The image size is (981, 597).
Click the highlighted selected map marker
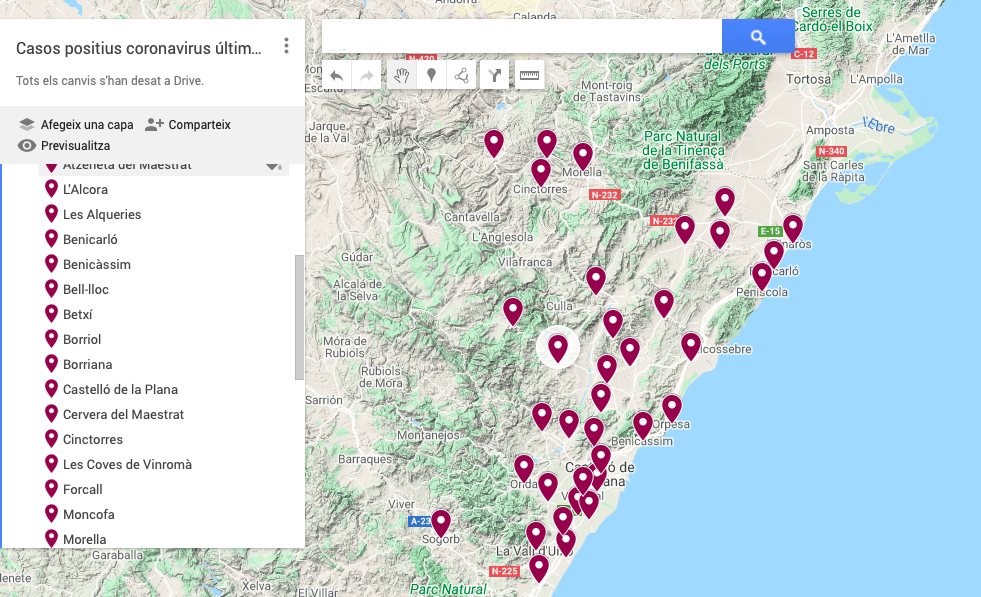[558, 346]
